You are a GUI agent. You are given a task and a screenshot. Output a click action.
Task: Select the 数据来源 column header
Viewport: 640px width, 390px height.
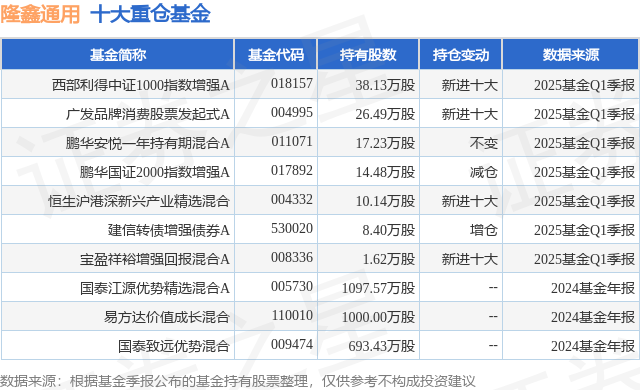(571, 55)
